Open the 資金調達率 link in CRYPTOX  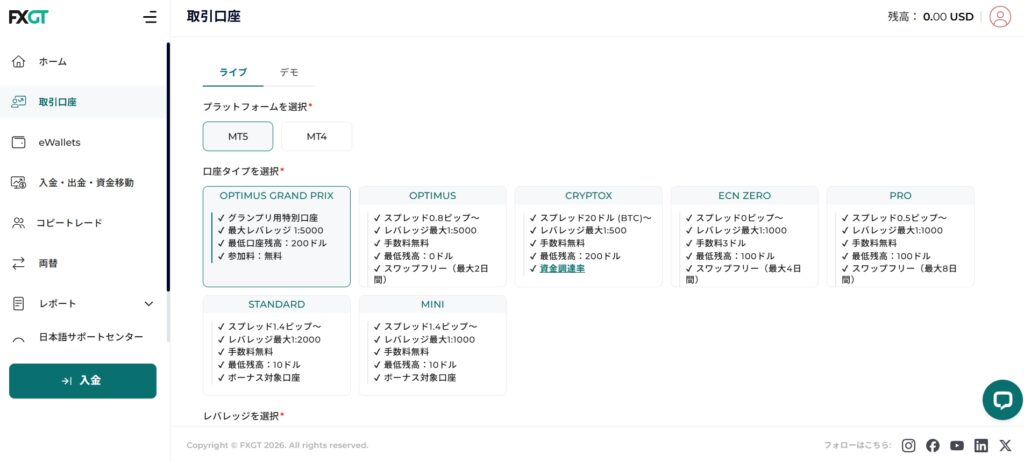[562, 269]
